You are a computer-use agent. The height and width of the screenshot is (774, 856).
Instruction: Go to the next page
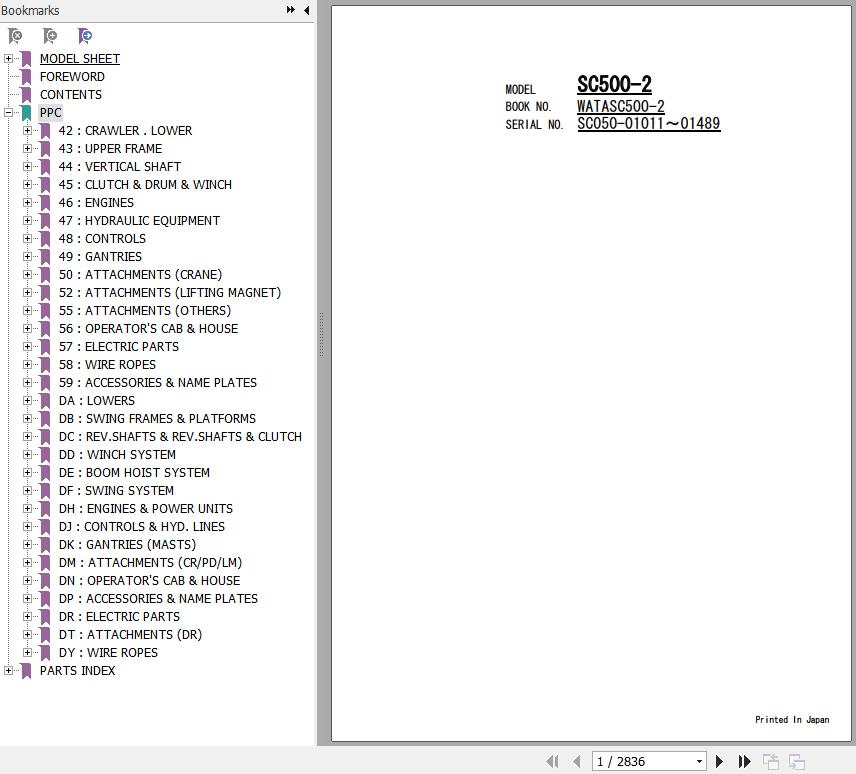click(x=720, y=761)
